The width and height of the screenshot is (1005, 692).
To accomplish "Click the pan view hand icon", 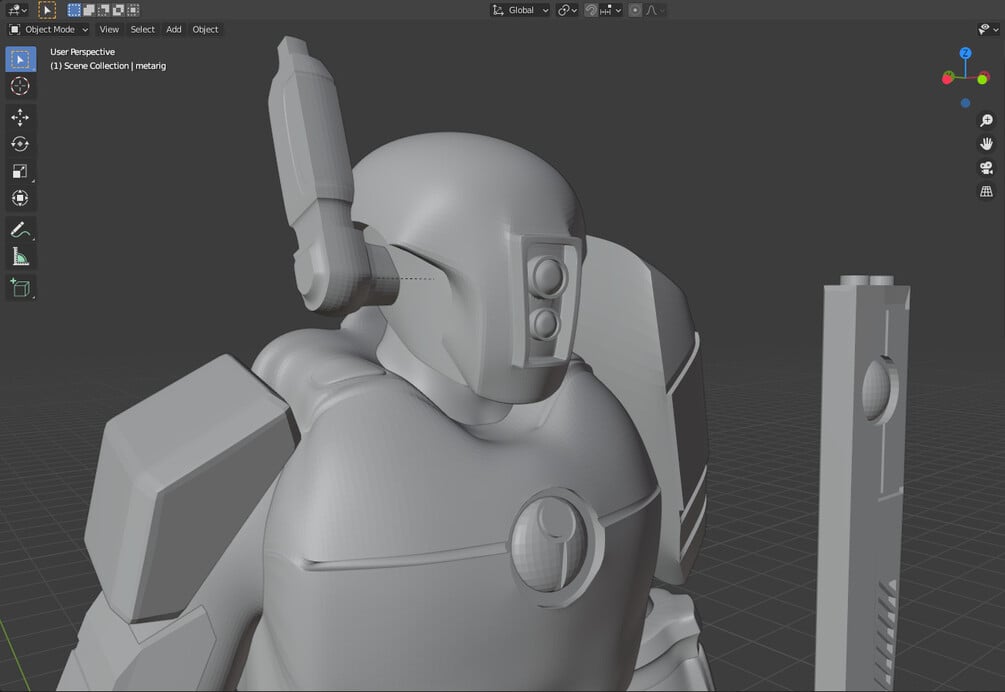I will click(986, 144).
